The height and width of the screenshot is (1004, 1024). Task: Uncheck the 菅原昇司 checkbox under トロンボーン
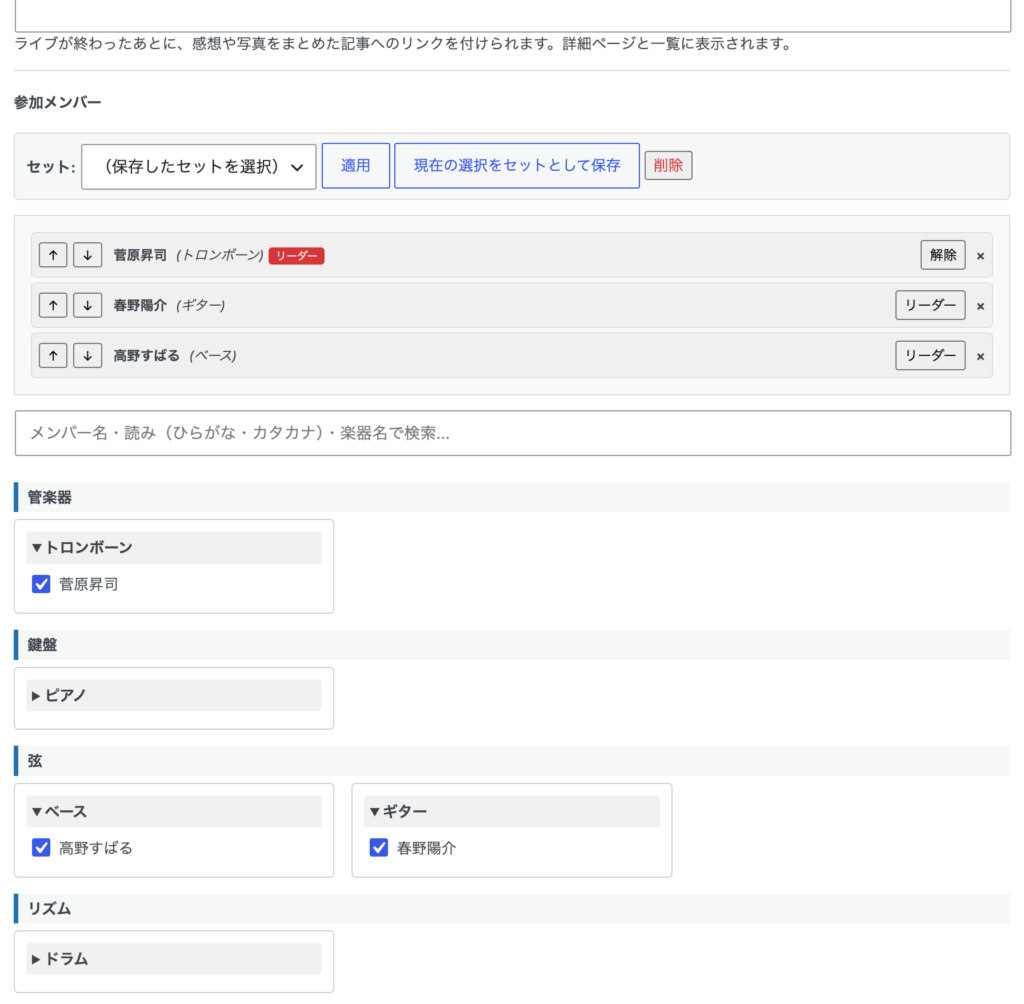41,584
